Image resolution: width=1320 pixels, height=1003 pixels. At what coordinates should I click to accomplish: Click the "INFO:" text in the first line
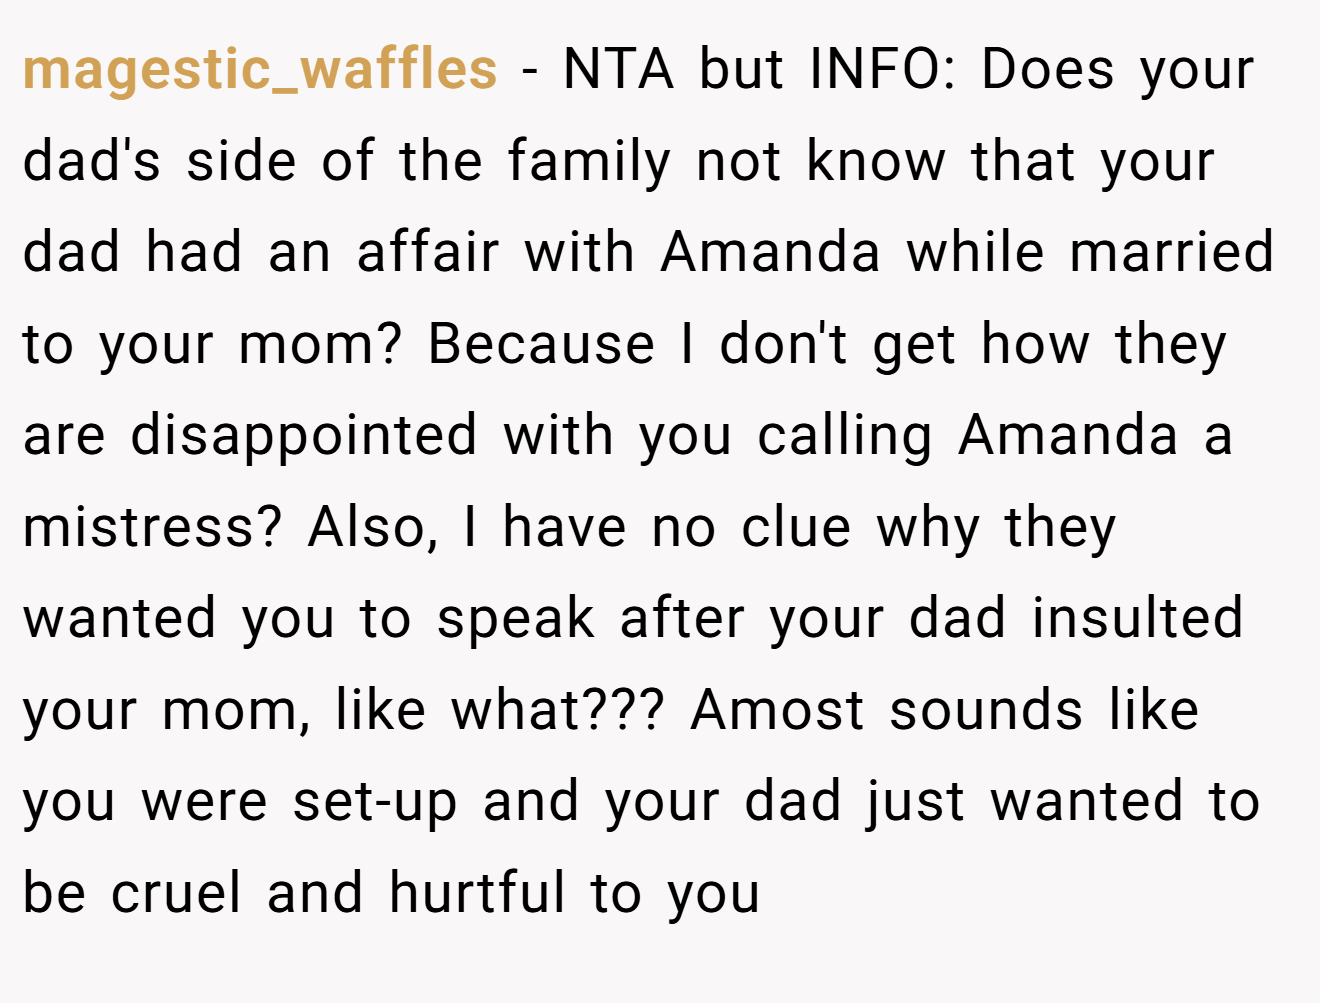(x=884, y=70)
